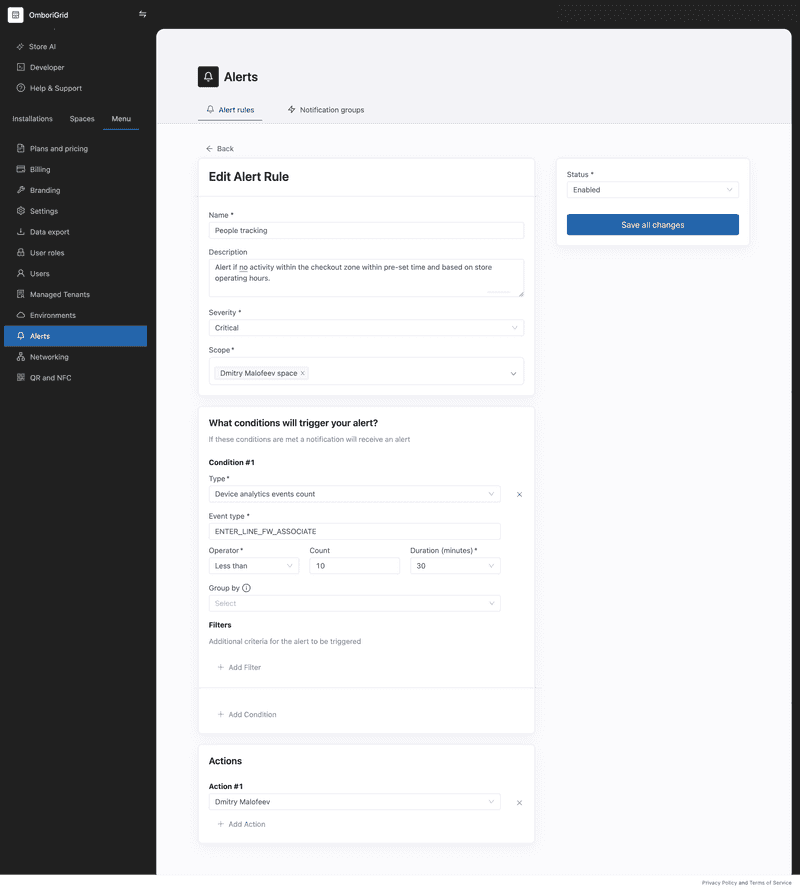
Task: Switch to the Spaces tab
Action: [81, 118]
